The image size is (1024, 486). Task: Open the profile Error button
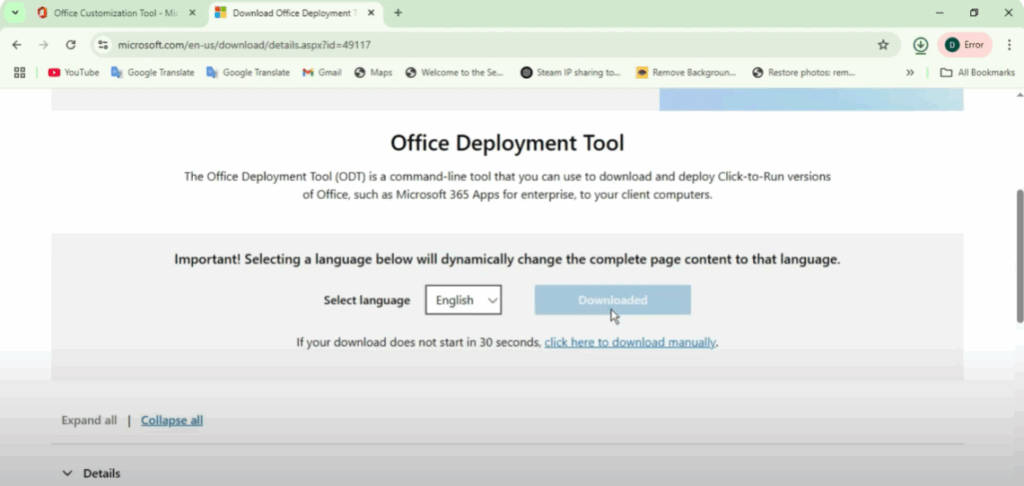tap(965, 45)
